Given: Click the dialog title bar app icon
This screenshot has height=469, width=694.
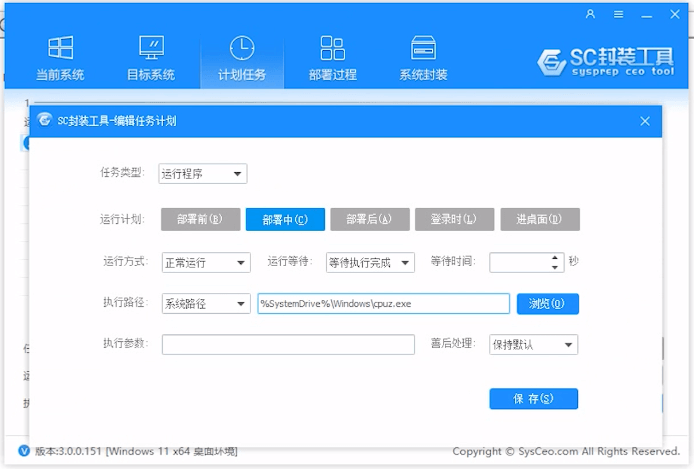Looking at the screenshot, I should (x=44, y=120).
